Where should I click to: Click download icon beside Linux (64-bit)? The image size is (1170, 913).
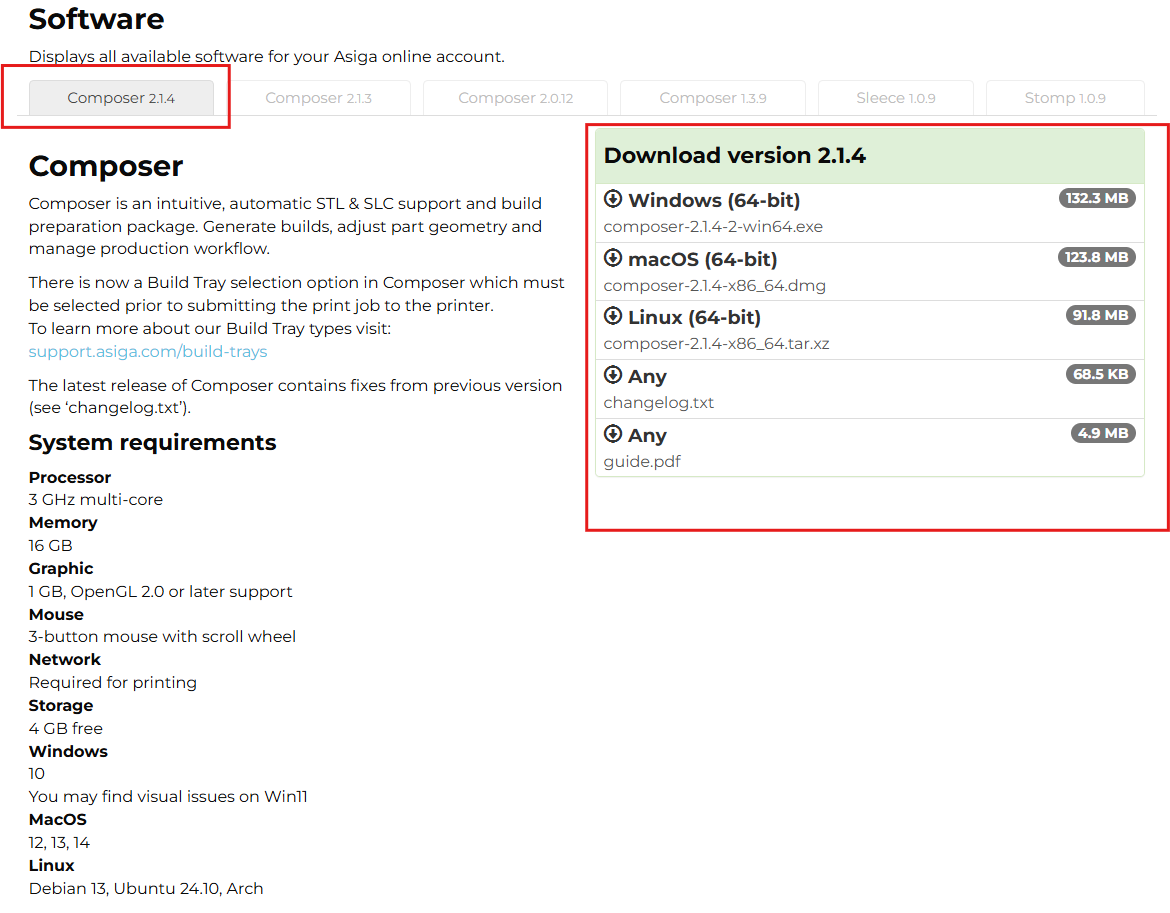click(x=613, y=316)
